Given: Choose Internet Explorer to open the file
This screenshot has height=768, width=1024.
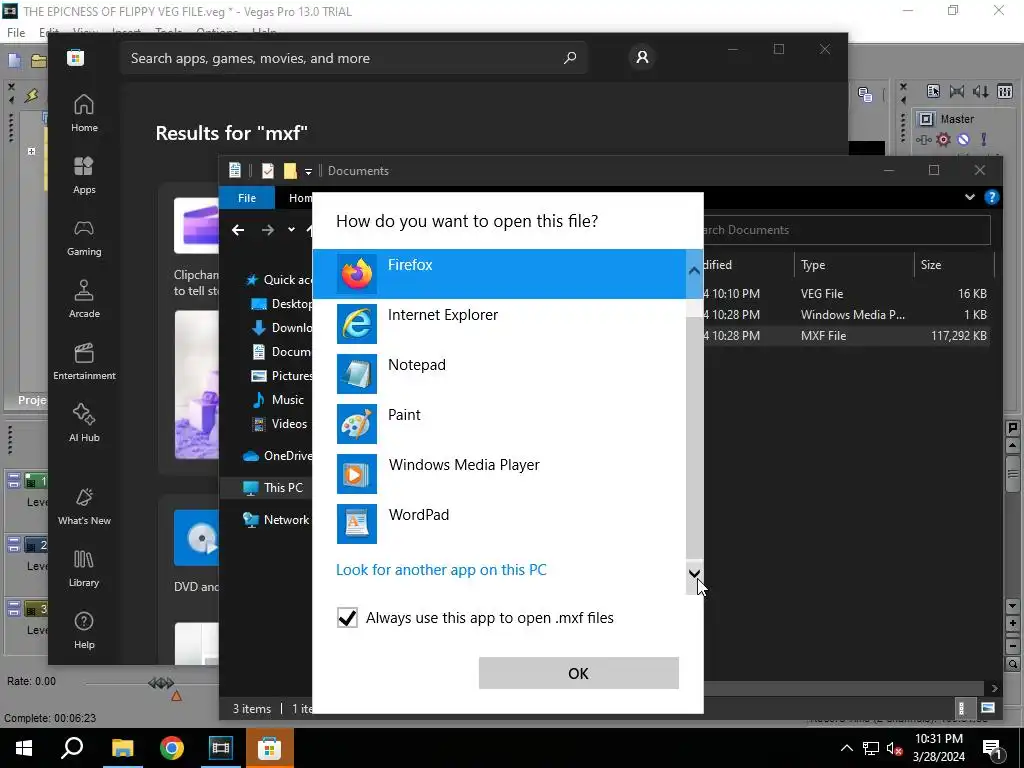Looking at the screenshot, I should (x=499, y=324).
